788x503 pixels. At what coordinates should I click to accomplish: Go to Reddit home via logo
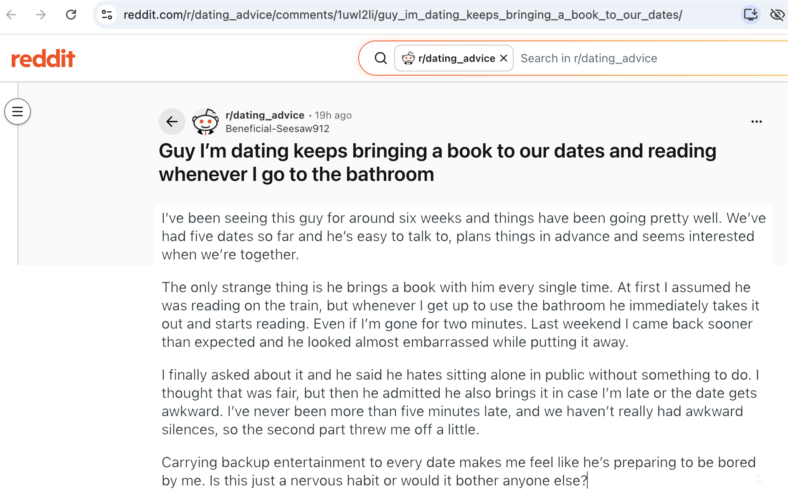tap(43, 59)
